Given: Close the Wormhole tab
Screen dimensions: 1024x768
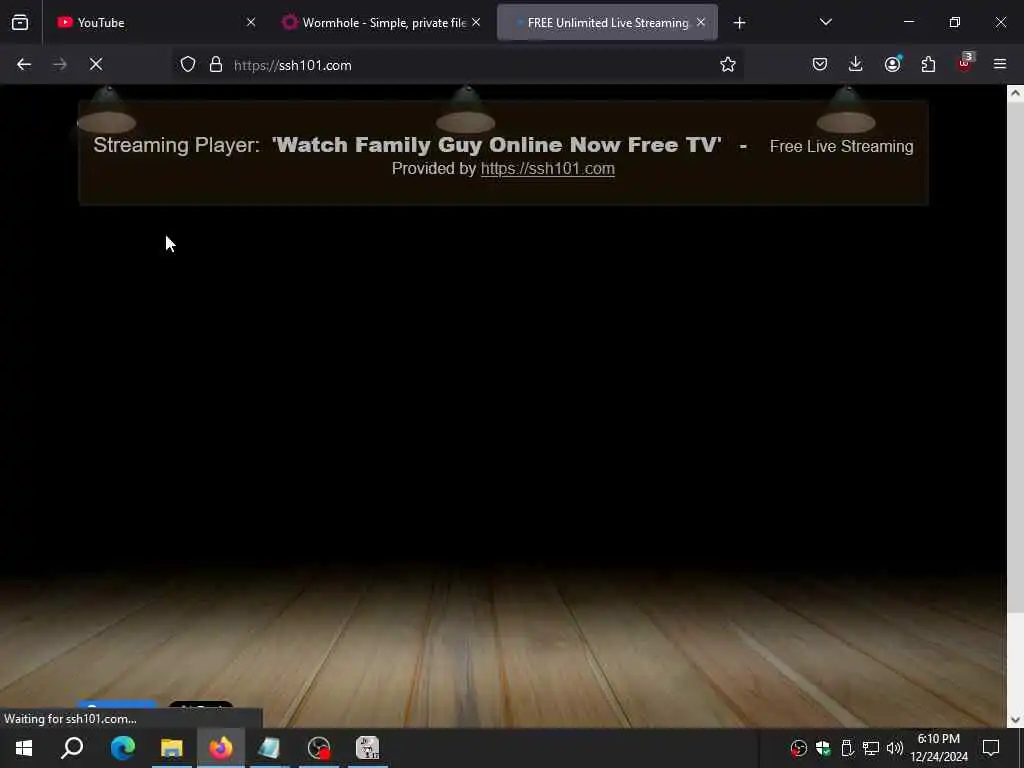Looking at the screenshot, I should tap(476, 23).
